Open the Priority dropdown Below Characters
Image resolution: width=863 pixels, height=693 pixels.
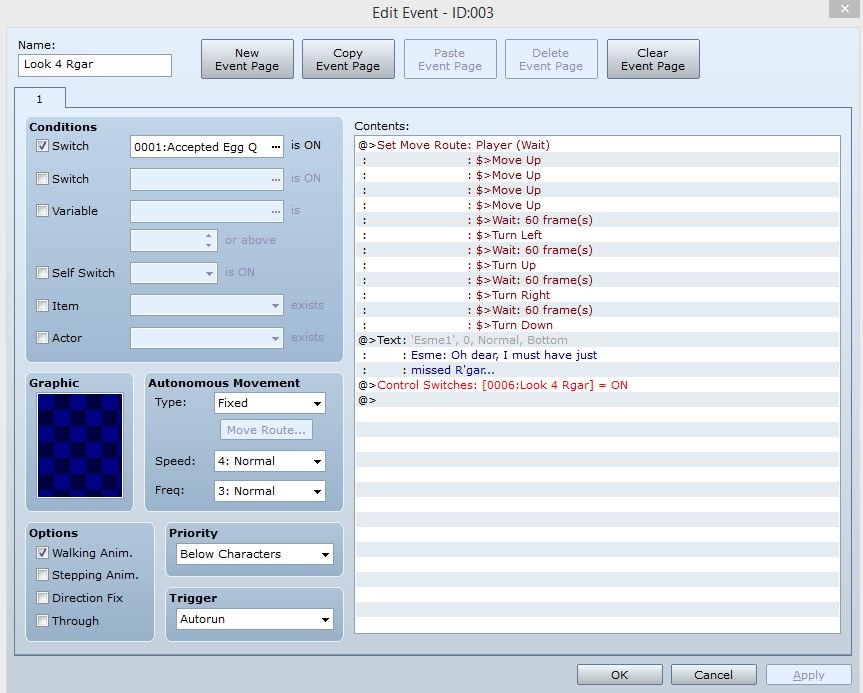pyautogui.click(x=255, y=554)
